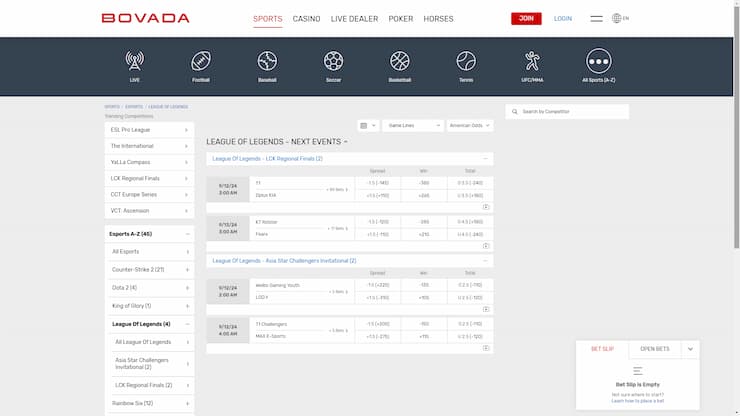The height and width of the screenshot is (416, 740).
Task: Switch to the Open Bets tab
Action: [655, 349]
